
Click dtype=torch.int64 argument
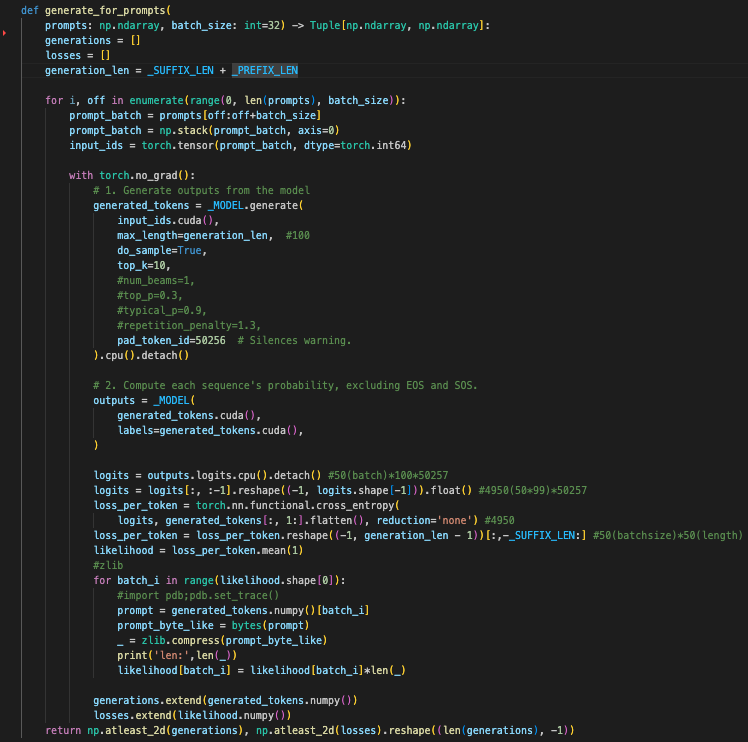(x=354, y=145)
